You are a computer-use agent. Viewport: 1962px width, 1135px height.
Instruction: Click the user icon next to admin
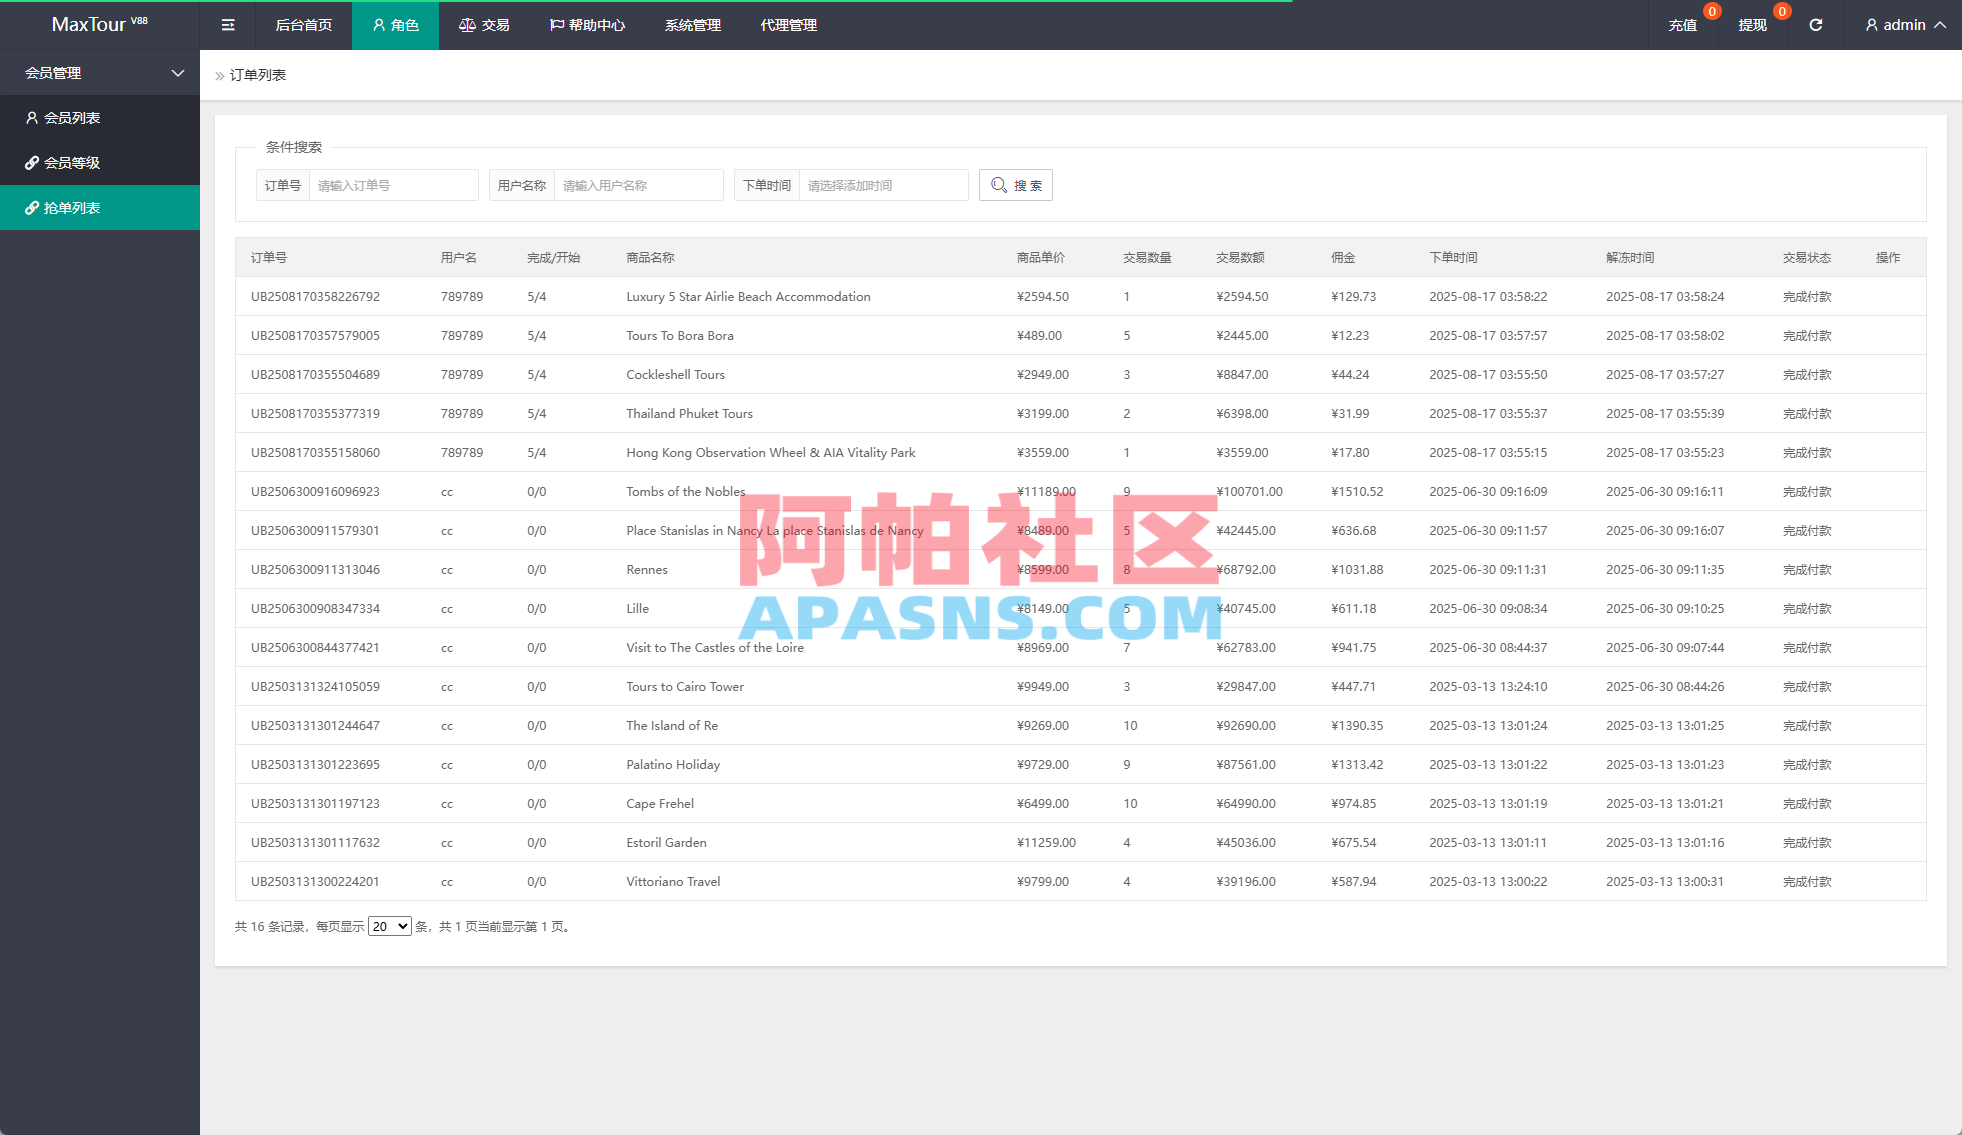click(1870, 25)
